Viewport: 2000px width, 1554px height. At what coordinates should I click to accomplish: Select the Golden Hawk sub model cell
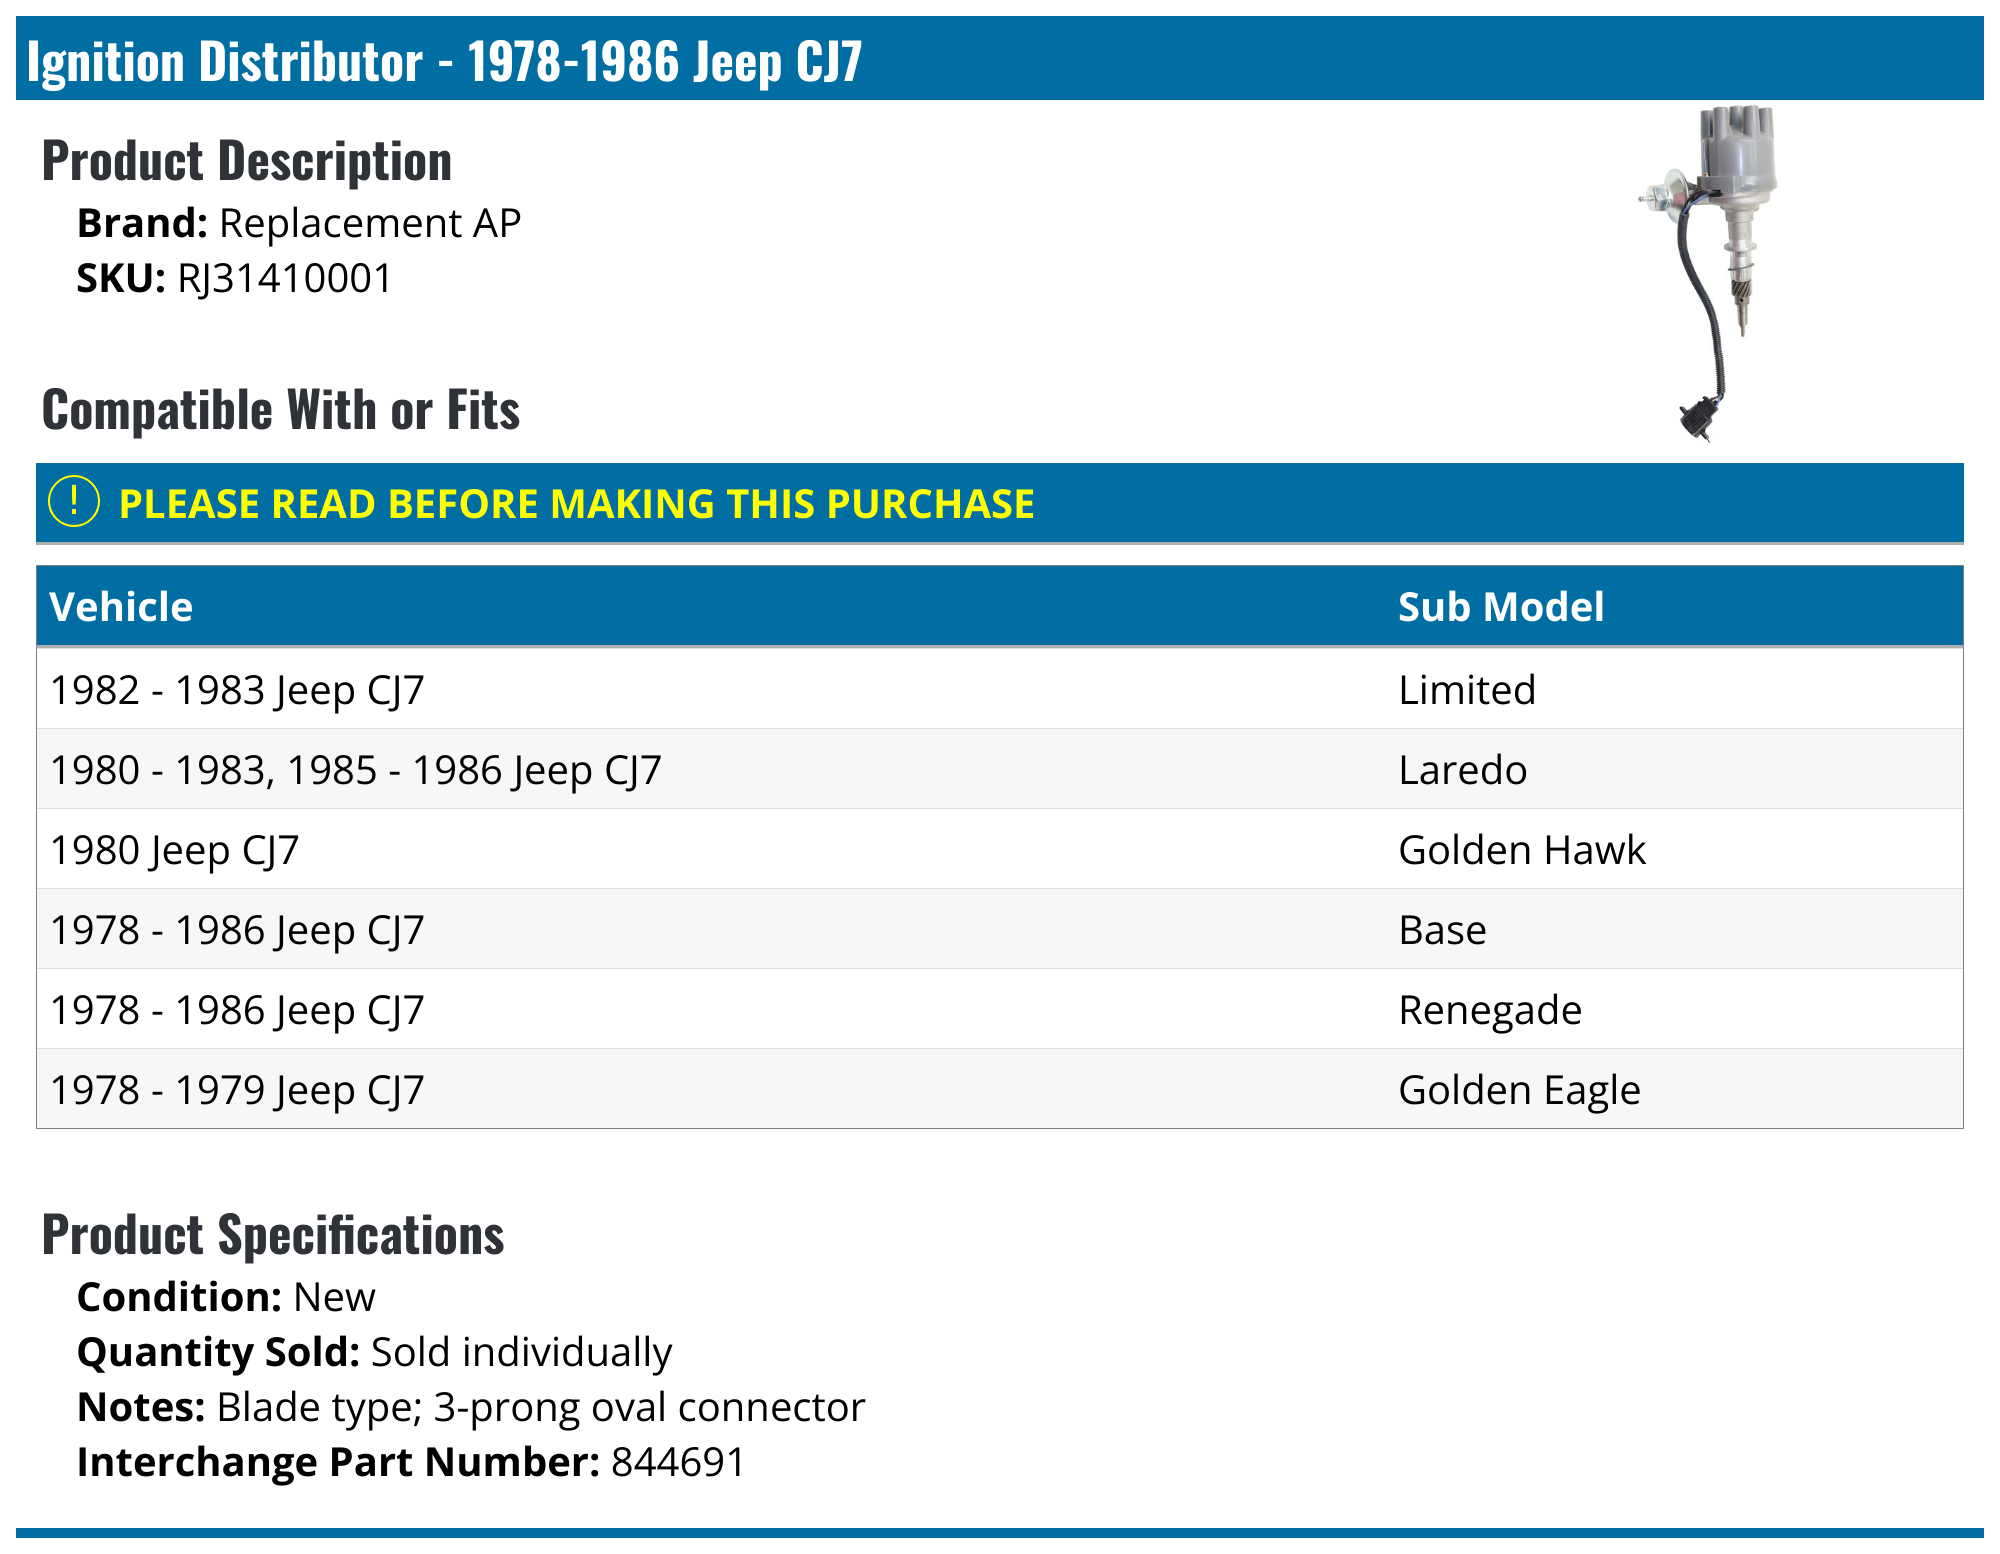pyautogui.click(x=1521, y=850)
